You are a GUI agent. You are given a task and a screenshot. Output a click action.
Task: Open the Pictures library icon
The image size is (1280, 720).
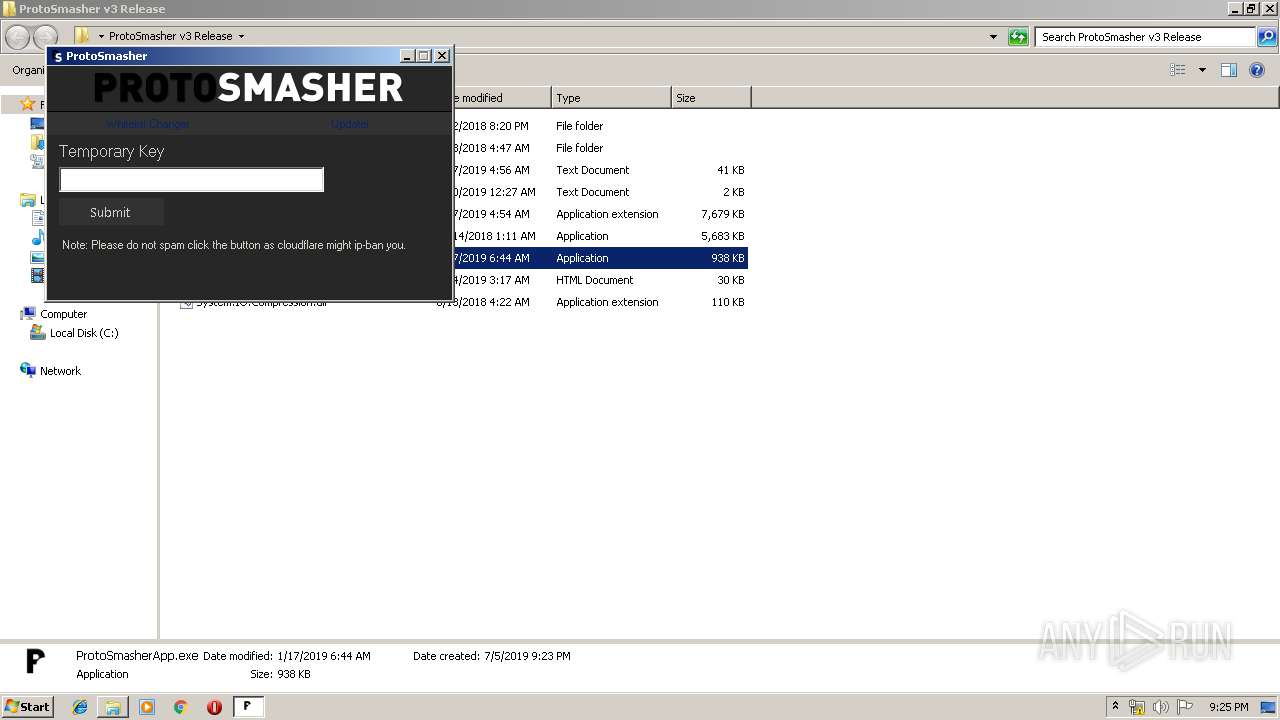(x=38, y=257)
